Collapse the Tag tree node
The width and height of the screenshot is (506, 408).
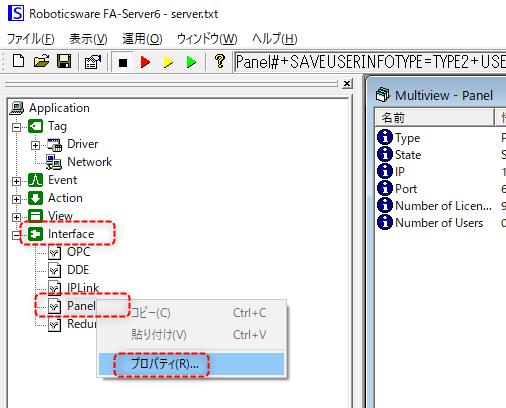[x=16, y=127]
